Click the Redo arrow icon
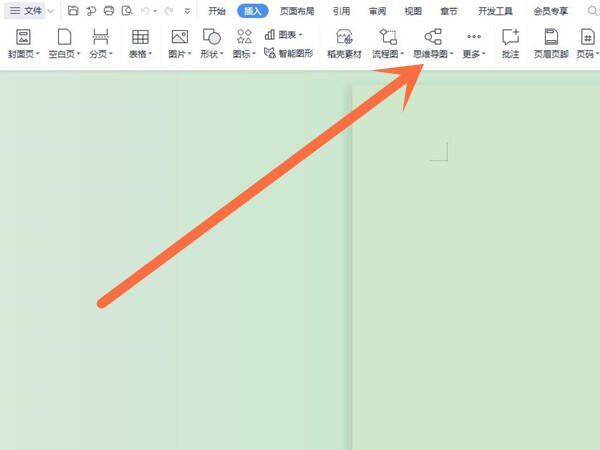This screenshot has width=600, height=450. [x=168, y=11]
